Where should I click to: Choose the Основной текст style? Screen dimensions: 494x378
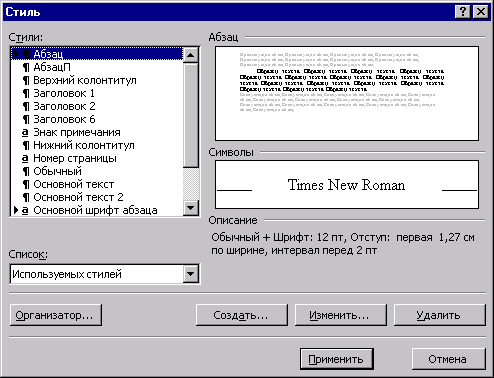tap(97, 184)
